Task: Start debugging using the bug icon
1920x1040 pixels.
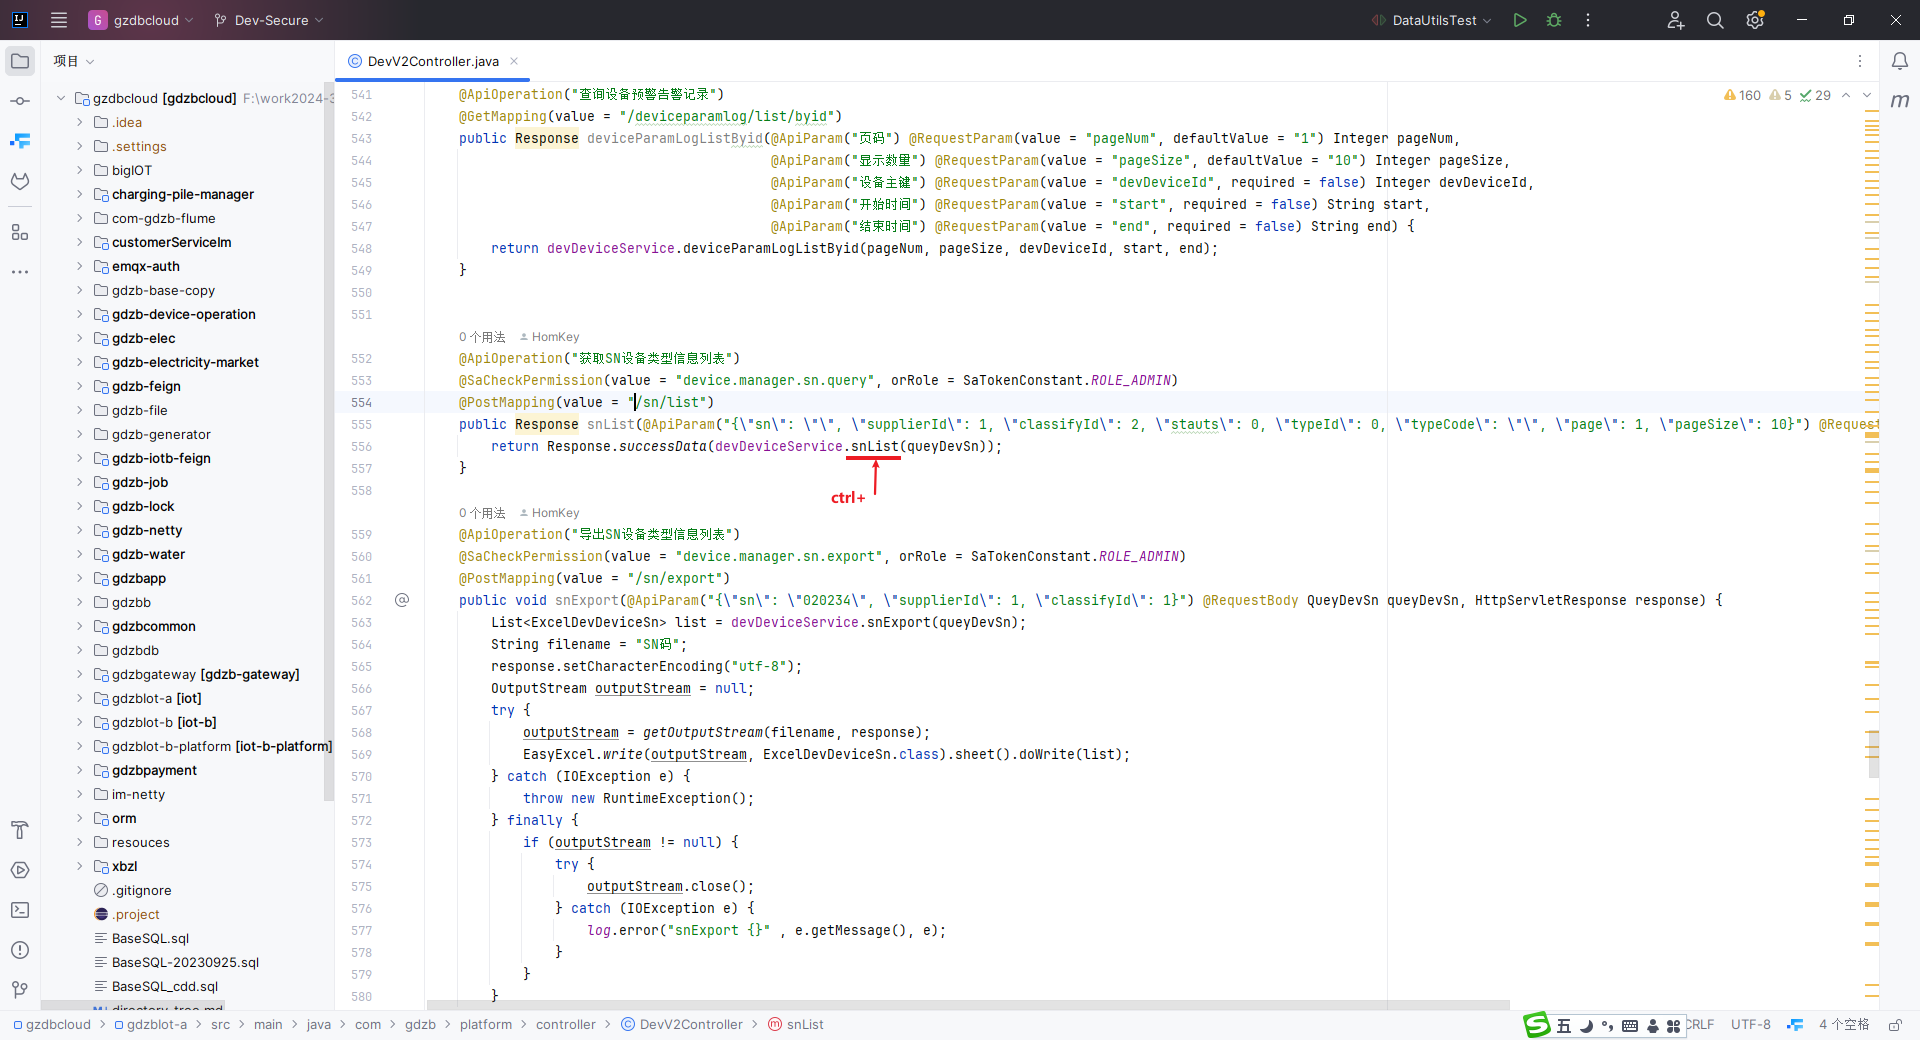Action: click(x=1553, y=20)
